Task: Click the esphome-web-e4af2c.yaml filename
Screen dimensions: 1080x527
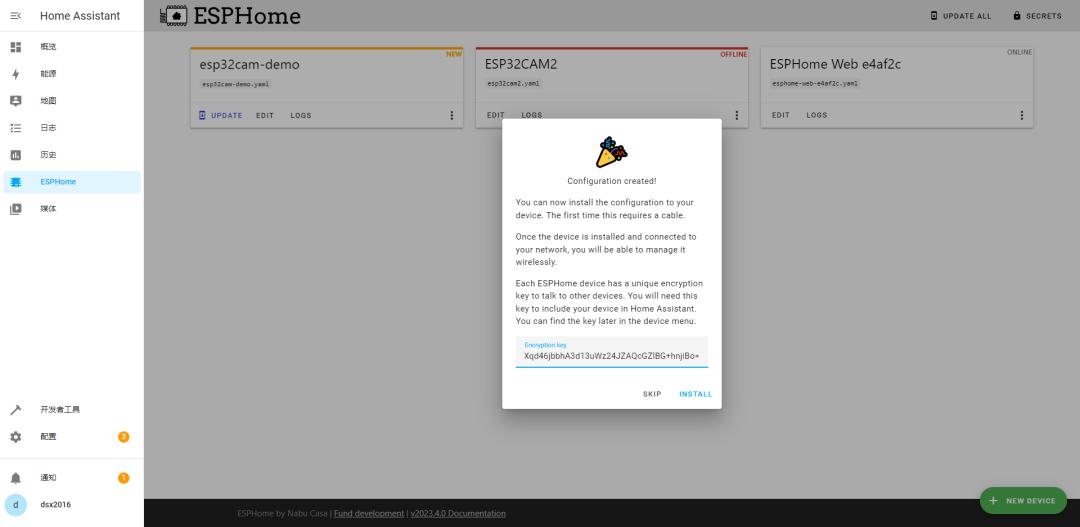Action: click(x=816, y=84)
